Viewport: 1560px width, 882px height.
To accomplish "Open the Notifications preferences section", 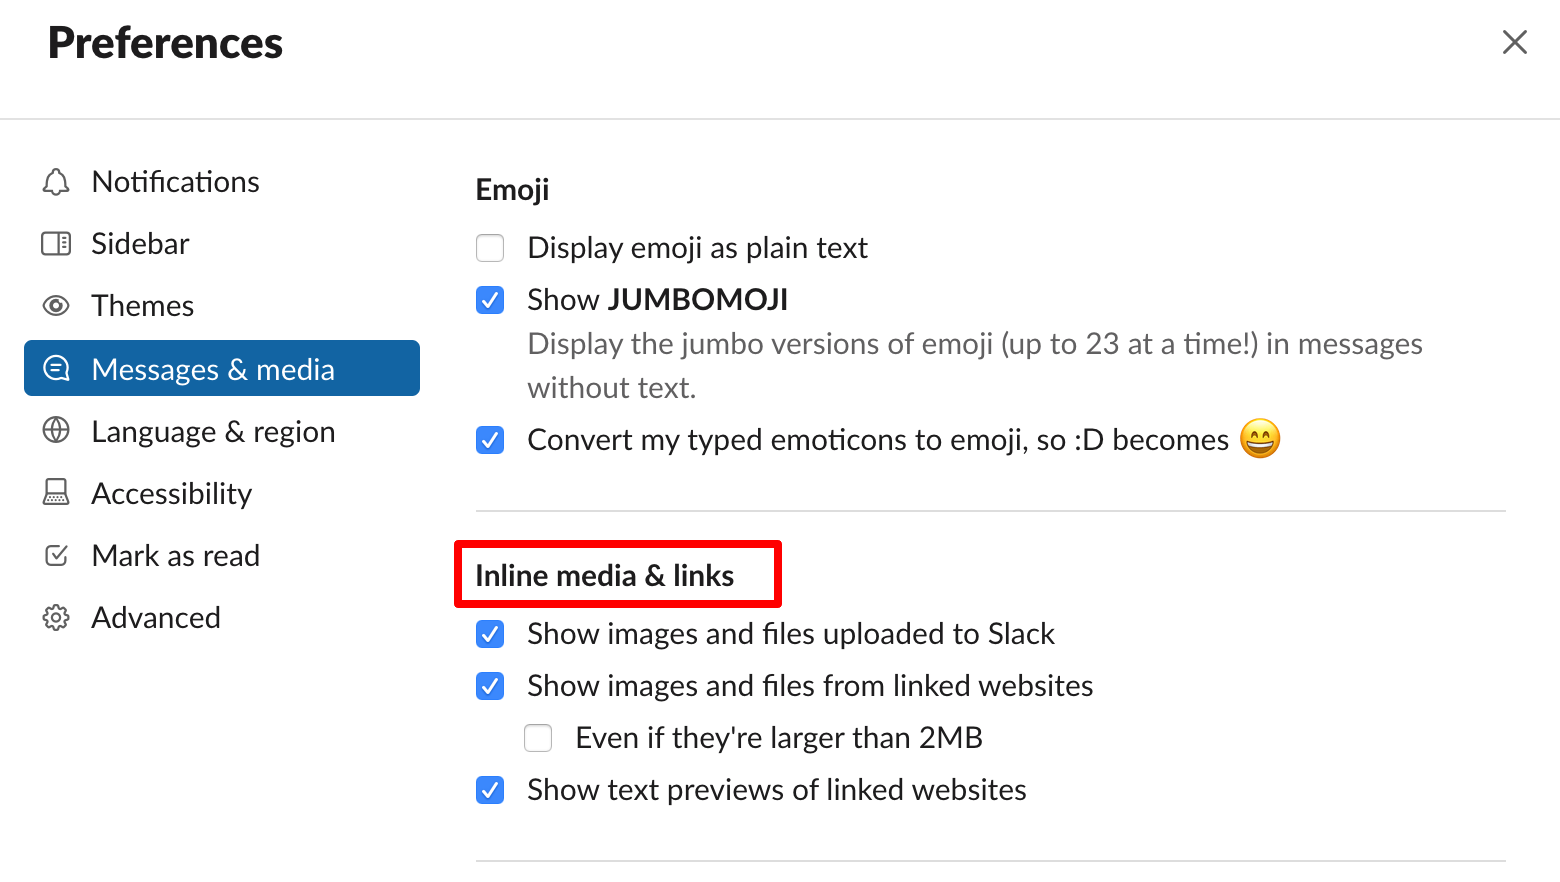I will click(175, 181).
